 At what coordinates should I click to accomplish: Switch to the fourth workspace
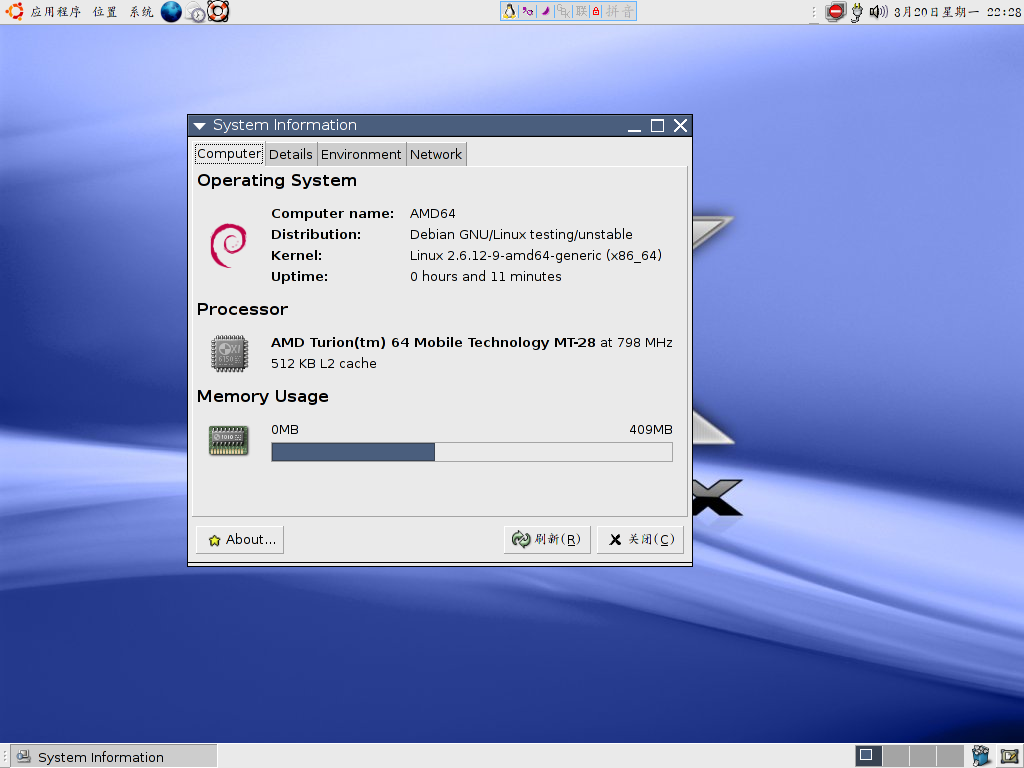pos(950,756)
